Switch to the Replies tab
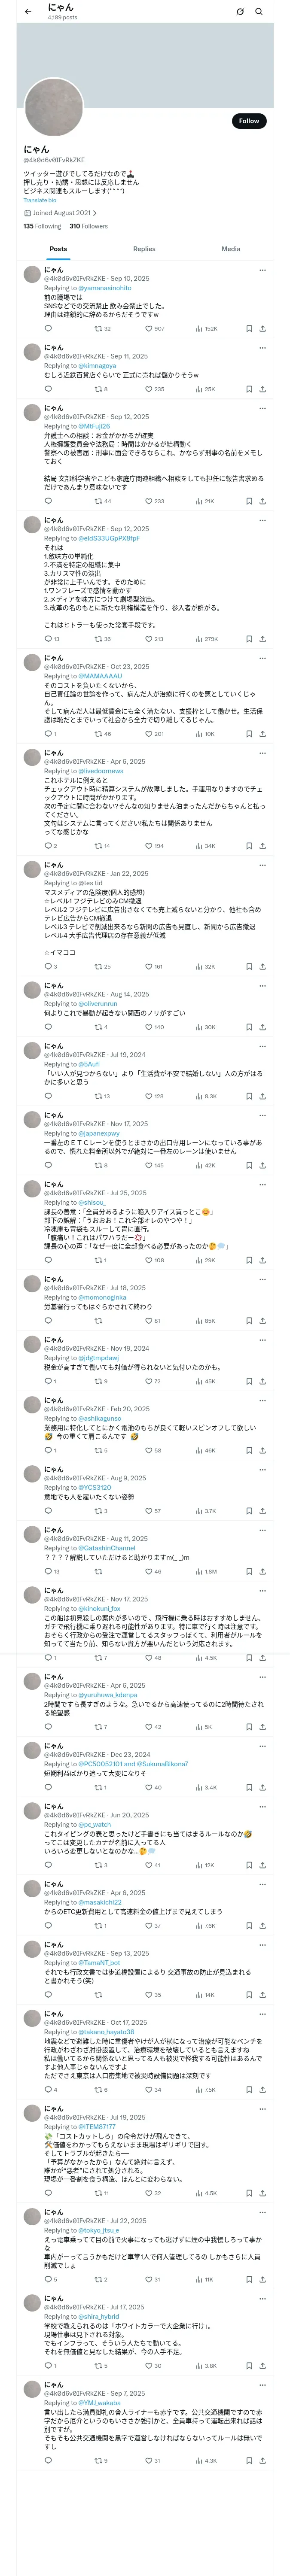The width and height of the screenshot is (290, 2576). coord(144,249)
